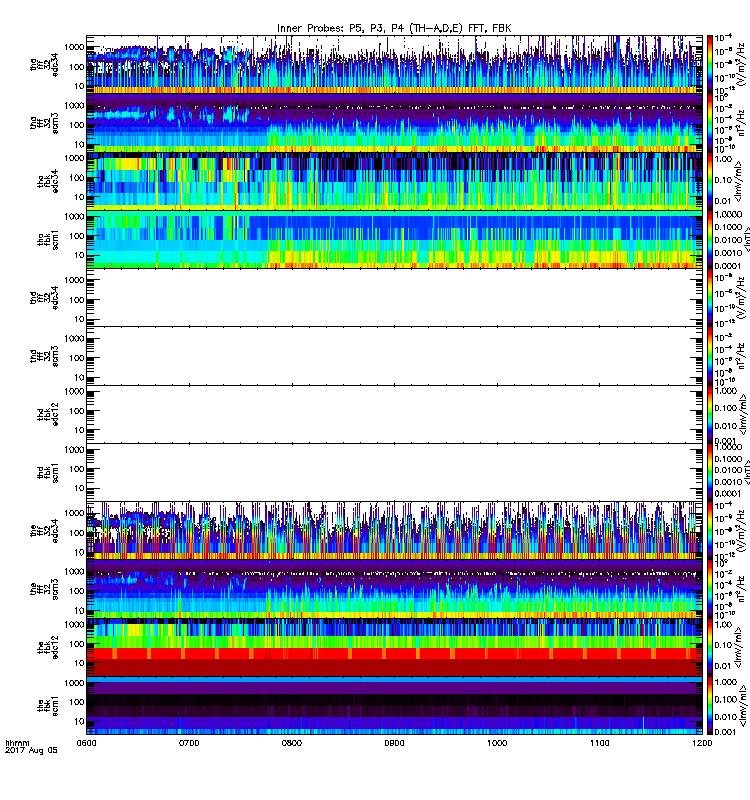Click inside the empty thd fff edc34 panel
Viewport: 750px width, 800px height.
(x=394, y=297)
